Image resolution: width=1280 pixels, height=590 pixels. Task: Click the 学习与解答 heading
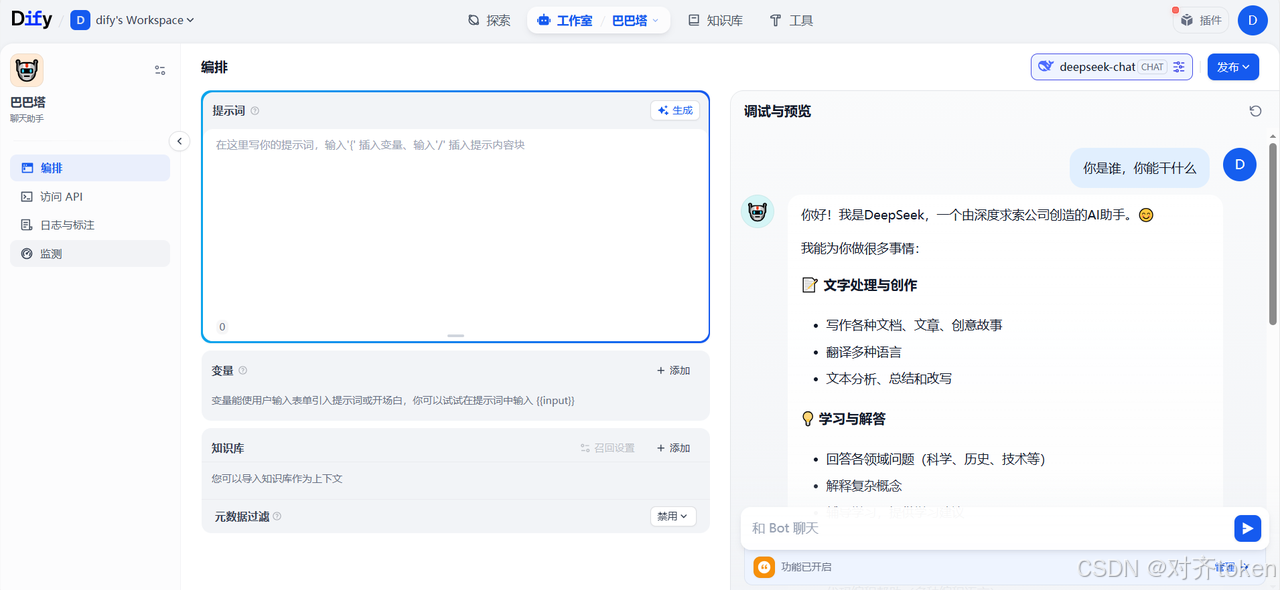(852, 419)
